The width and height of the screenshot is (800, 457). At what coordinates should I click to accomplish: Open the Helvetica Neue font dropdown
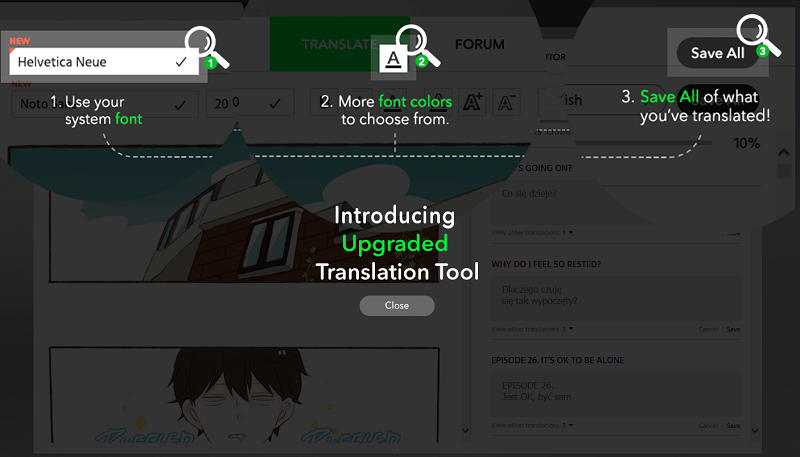(104, 62)
